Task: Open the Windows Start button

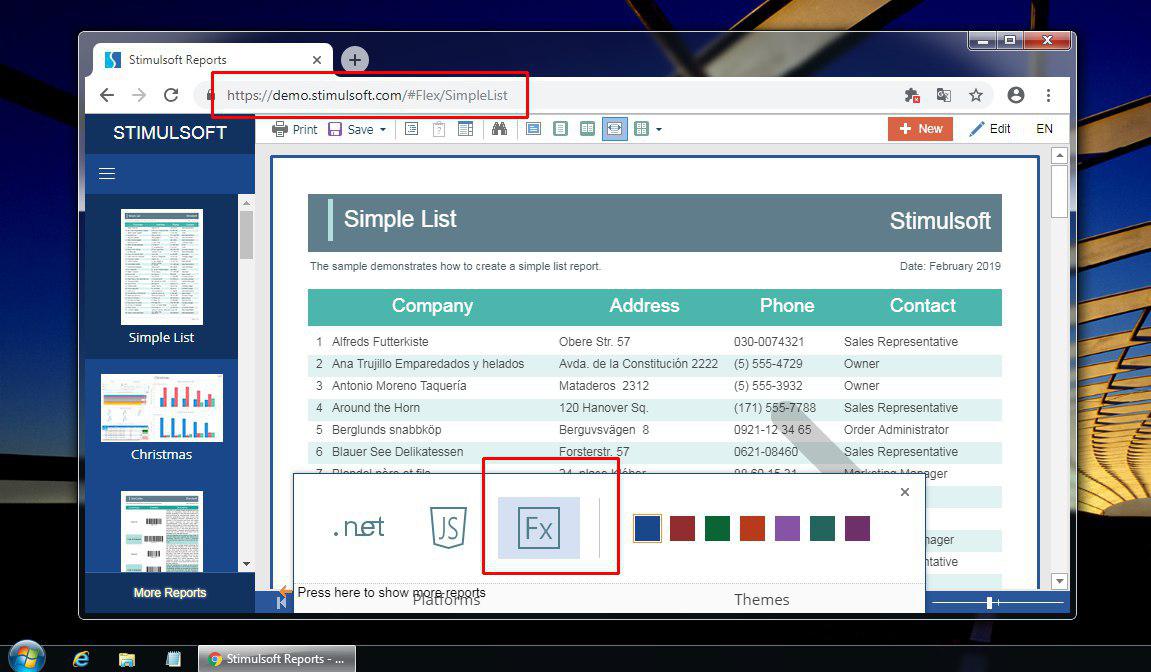Action: (x=26, y=657)
